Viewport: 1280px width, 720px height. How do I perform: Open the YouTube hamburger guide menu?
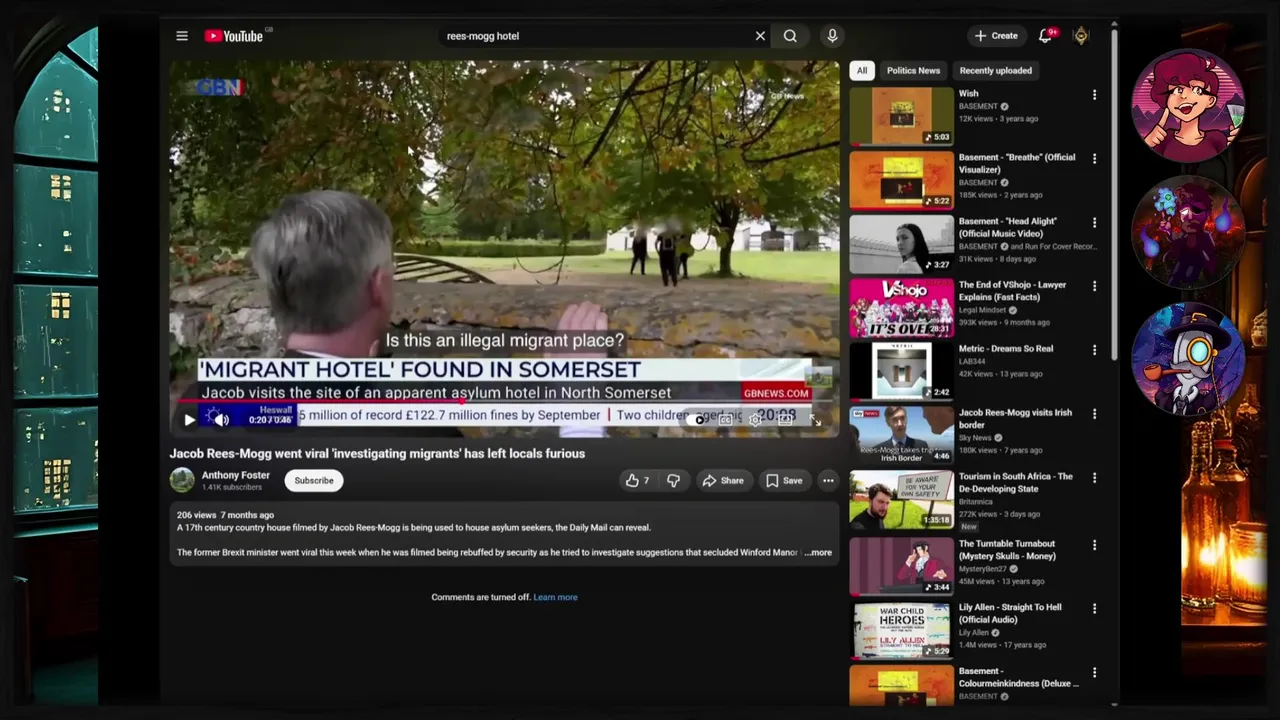click(182, 36)
